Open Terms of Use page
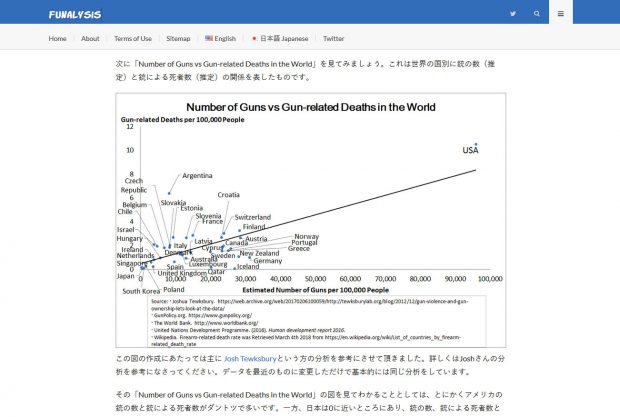This screenshot has width=620, height=417. click(x=133, y=38)
